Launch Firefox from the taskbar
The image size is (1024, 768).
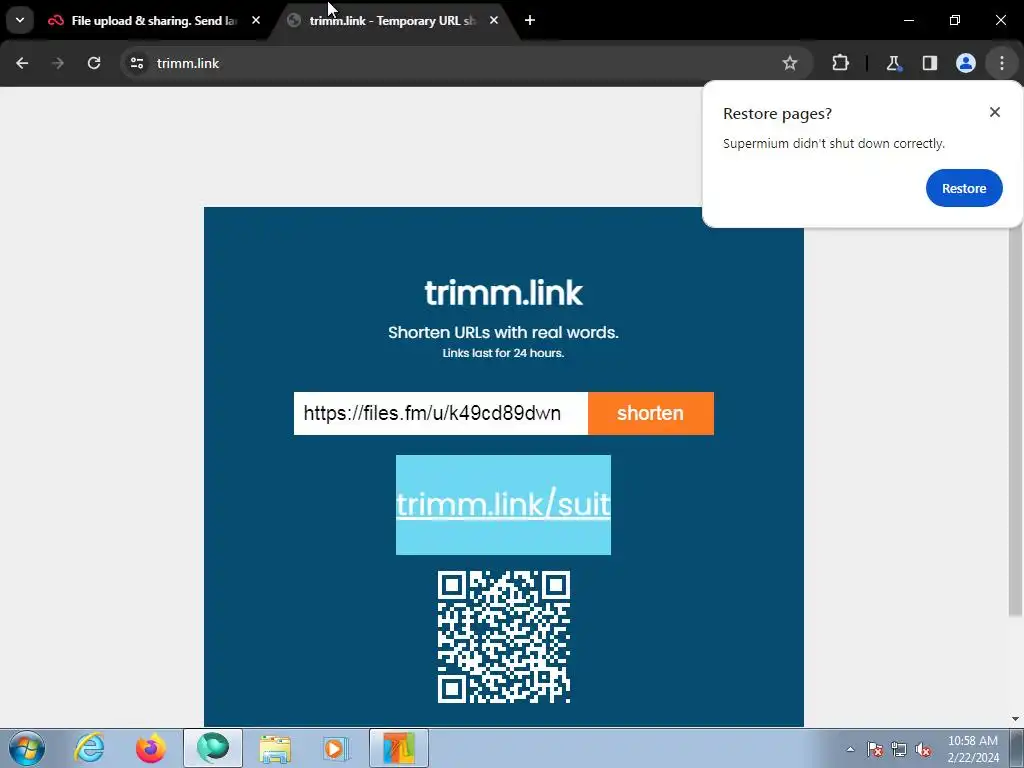point(151,748)
